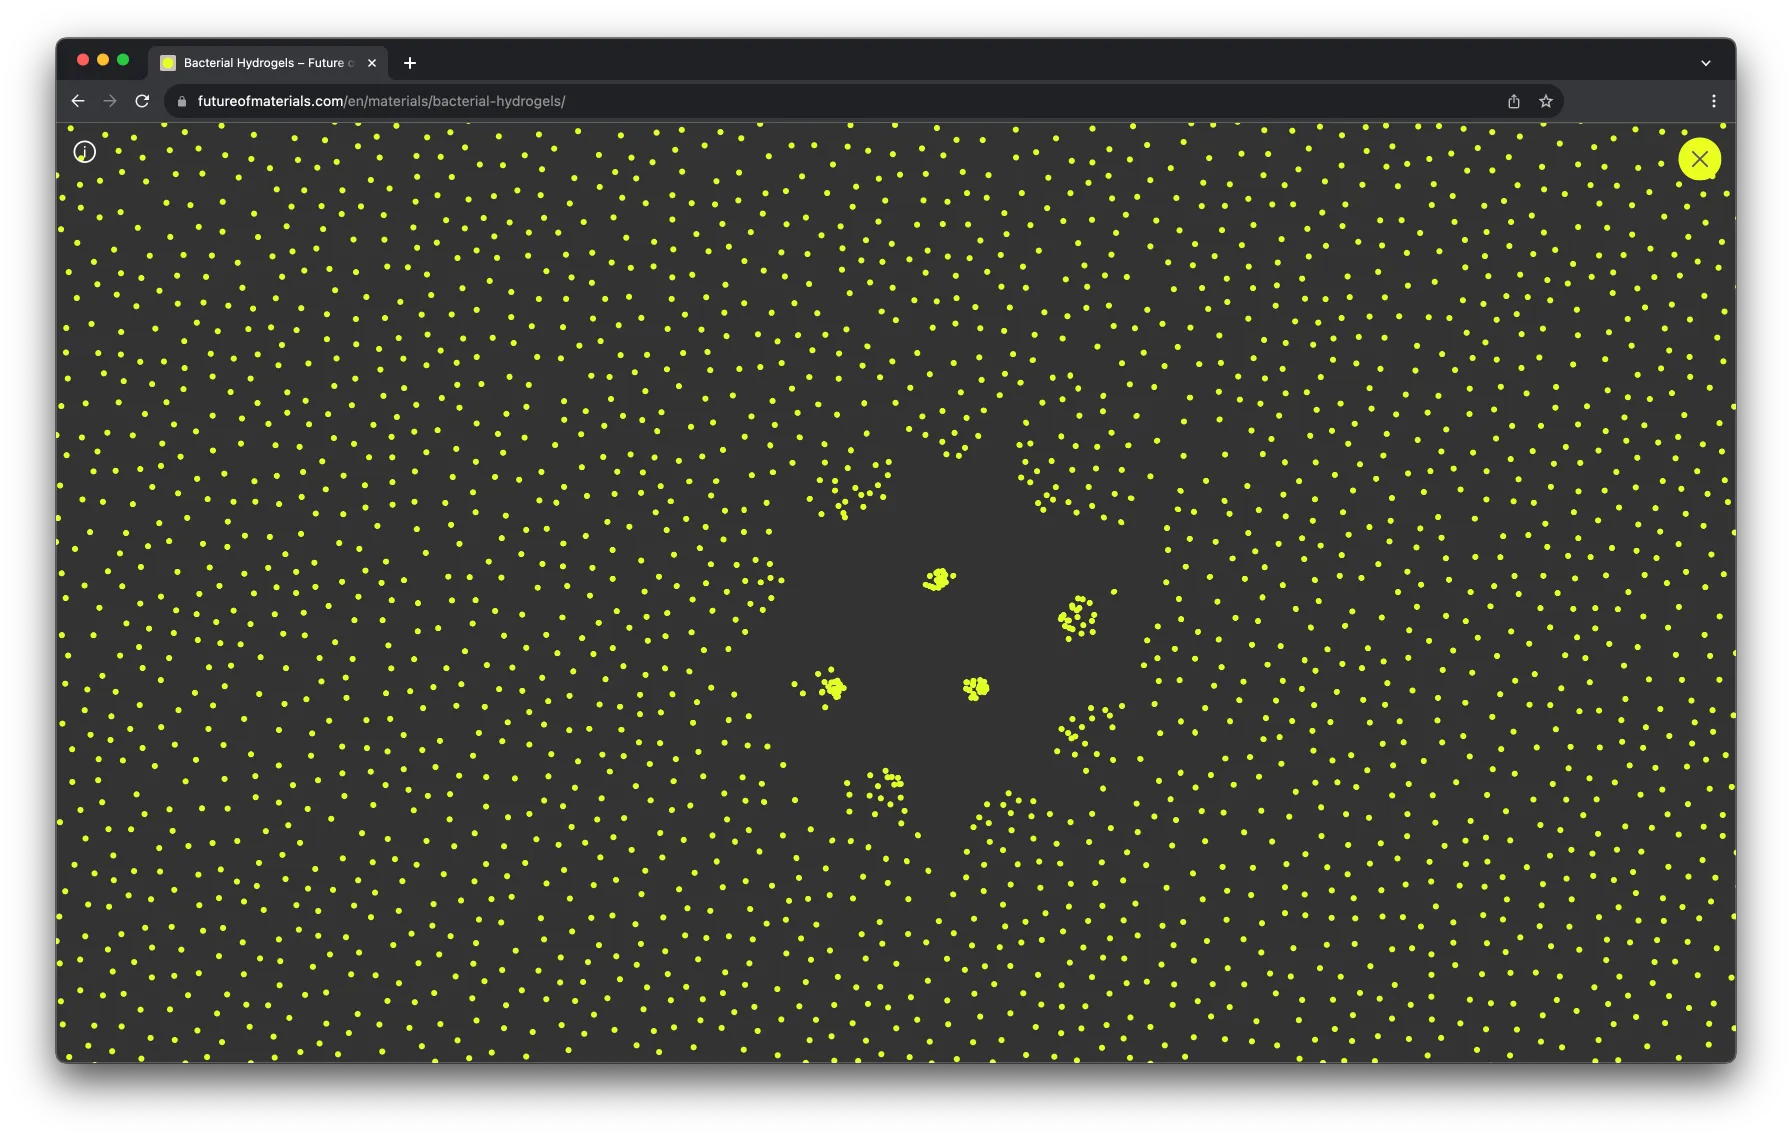Screen dimensions: 1792x1137
Task: Minimize the window with the yellow button
Action: (x=103, y=60)
